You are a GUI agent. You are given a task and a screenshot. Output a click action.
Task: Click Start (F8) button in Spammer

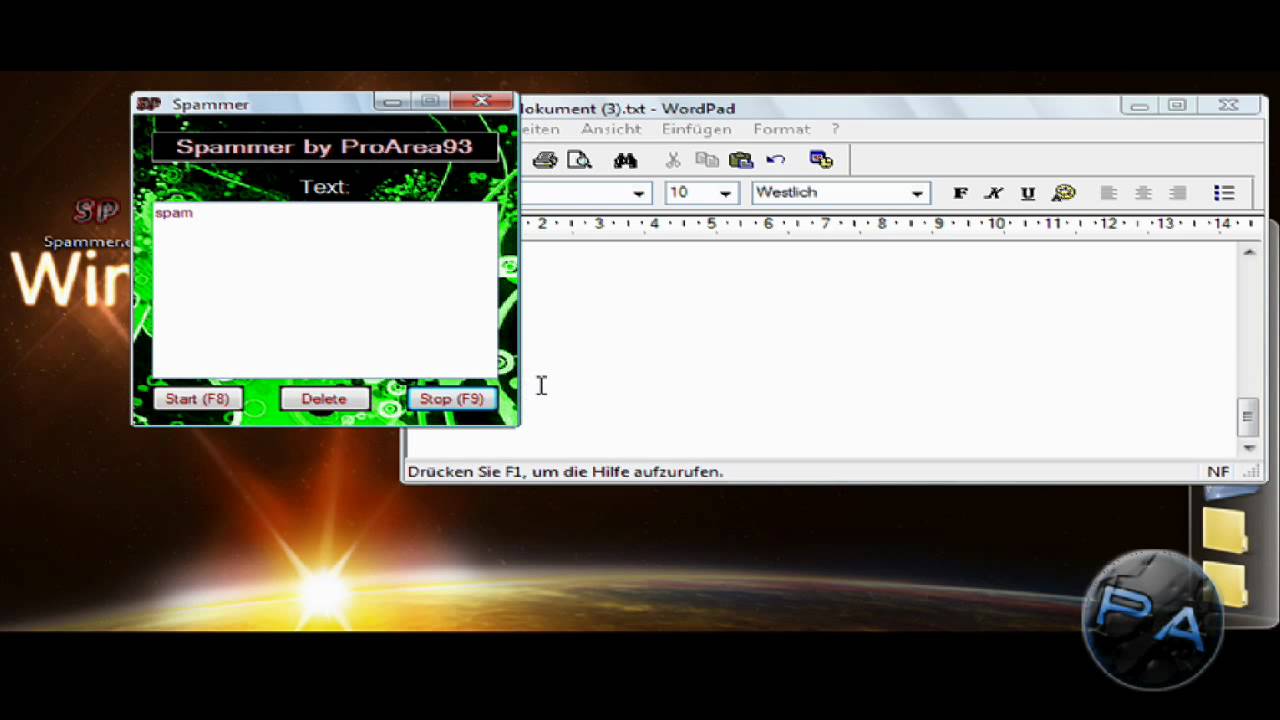197,399
